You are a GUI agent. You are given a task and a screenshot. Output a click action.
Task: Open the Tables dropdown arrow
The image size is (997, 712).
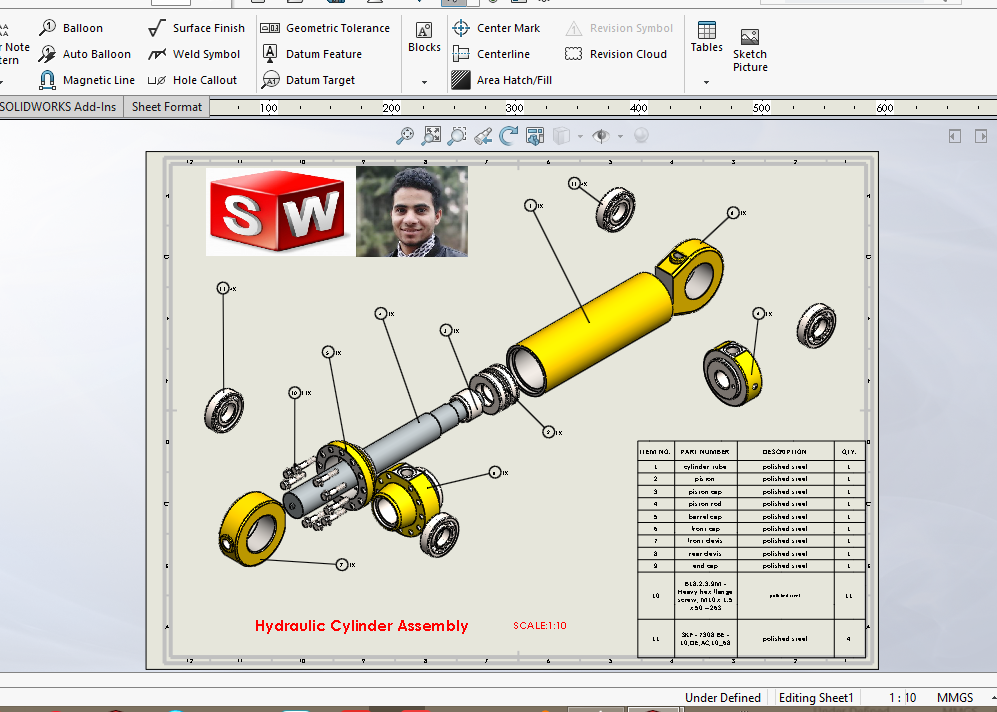(x=706, y=80)
